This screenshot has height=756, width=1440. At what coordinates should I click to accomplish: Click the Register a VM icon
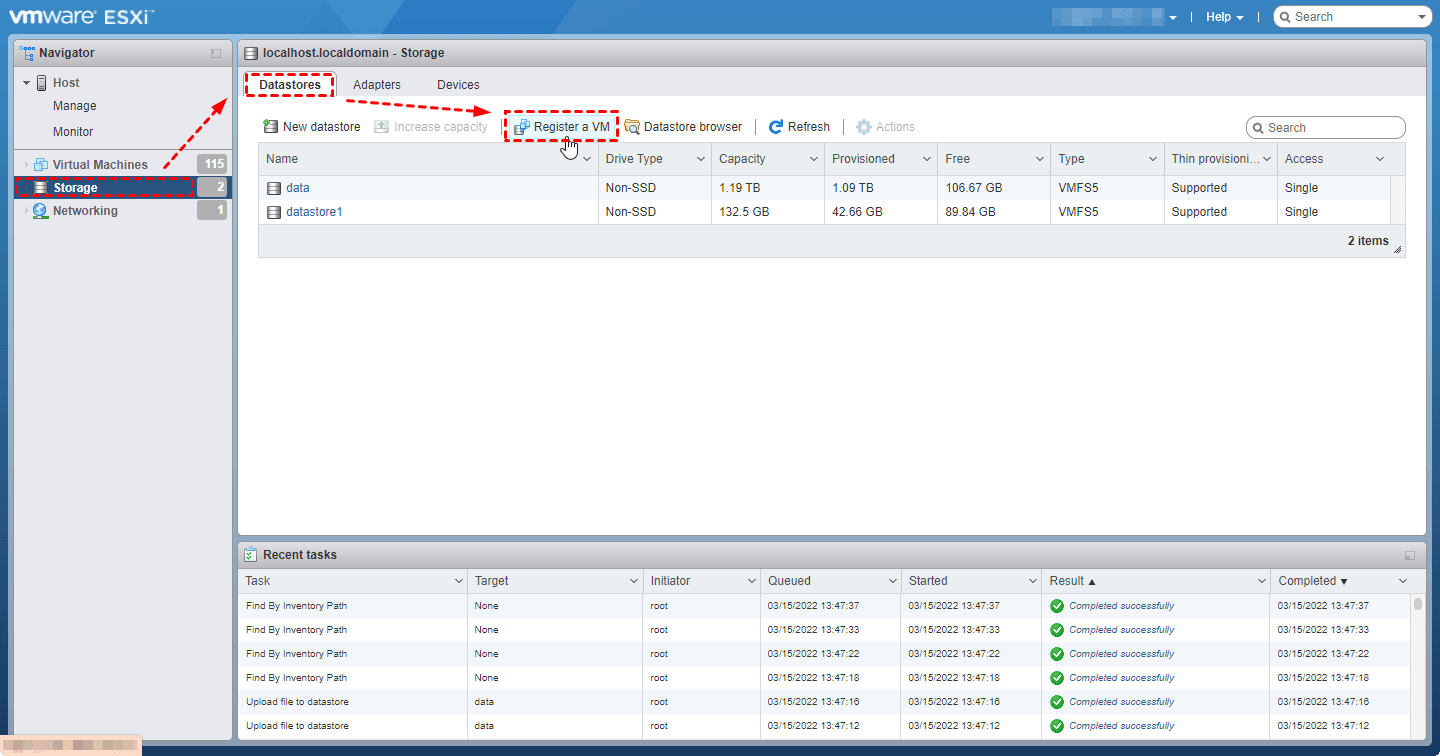[x=521, y=127]
